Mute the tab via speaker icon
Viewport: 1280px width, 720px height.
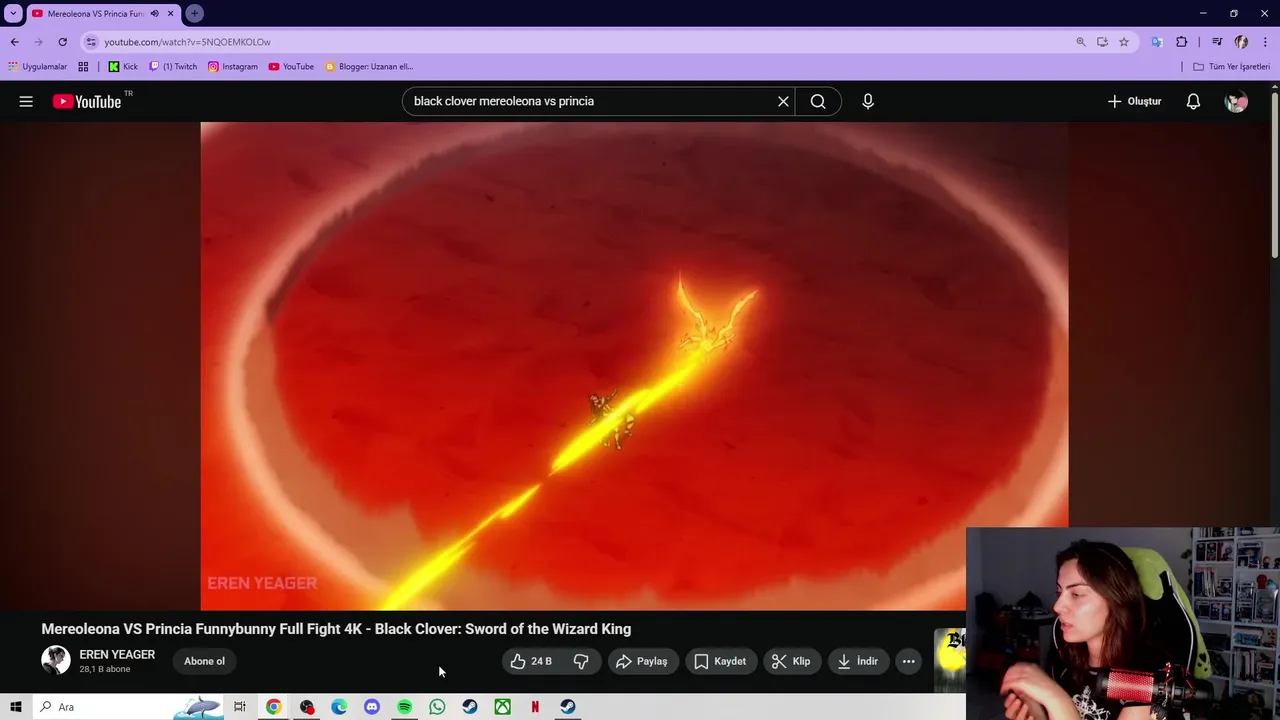pyautogui.click(x=154, y=14)
